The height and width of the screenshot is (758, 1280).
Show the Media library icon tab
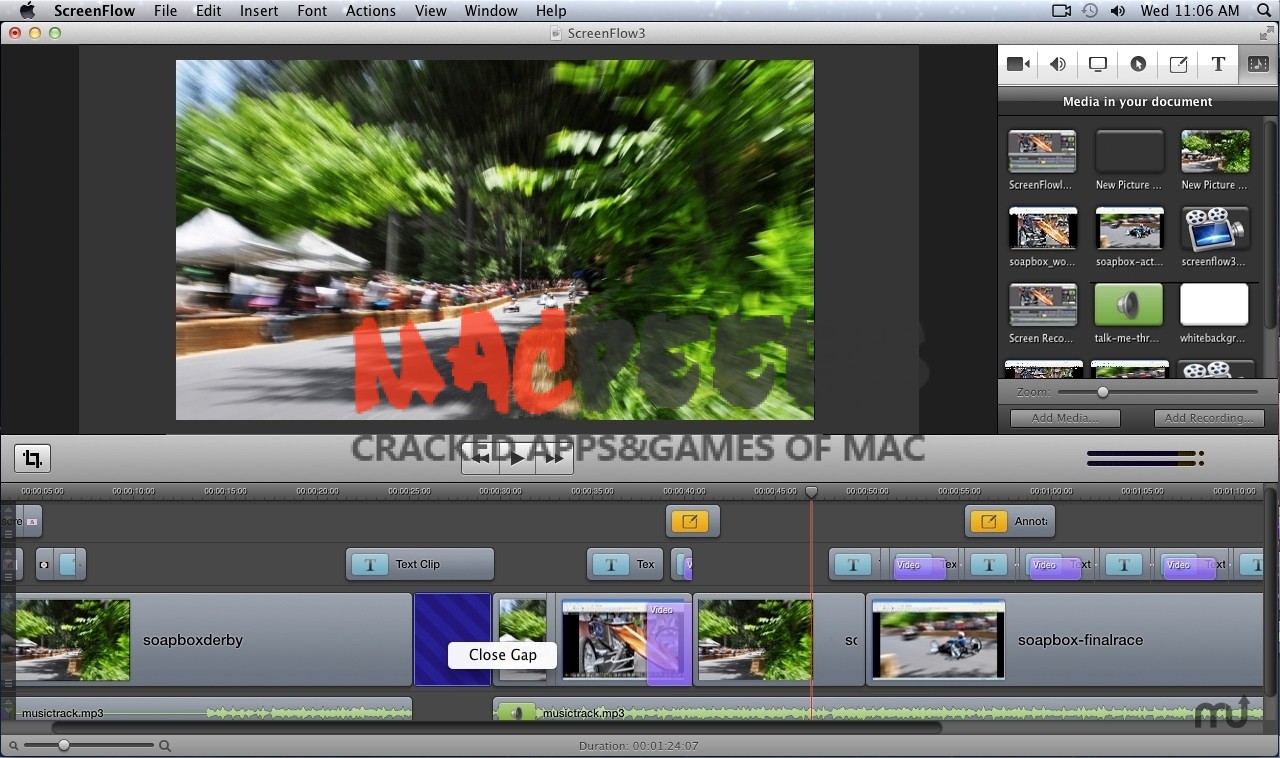click(x=1258, y=64)
